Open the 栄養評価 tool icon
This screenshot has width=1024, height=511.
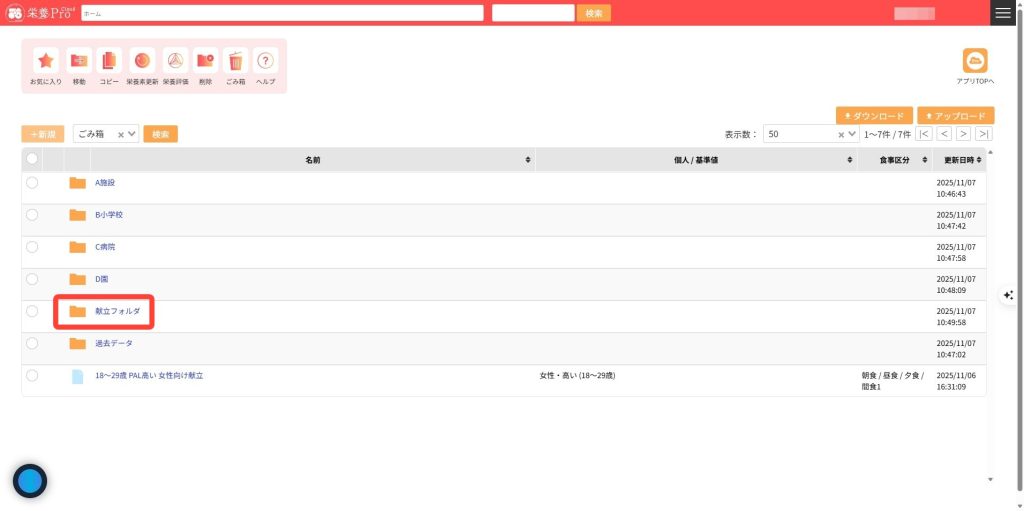click(x=175, y=61)
